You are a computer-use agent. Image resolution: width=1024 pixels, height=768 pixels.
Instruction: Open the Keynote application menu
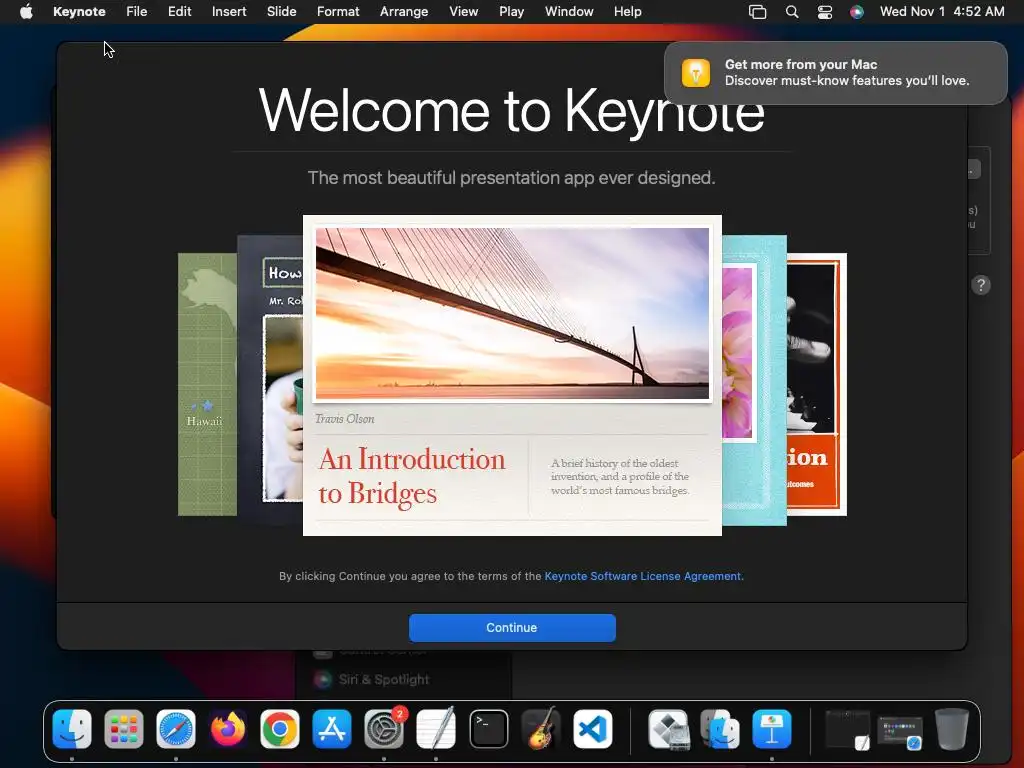tap(79, 12)
